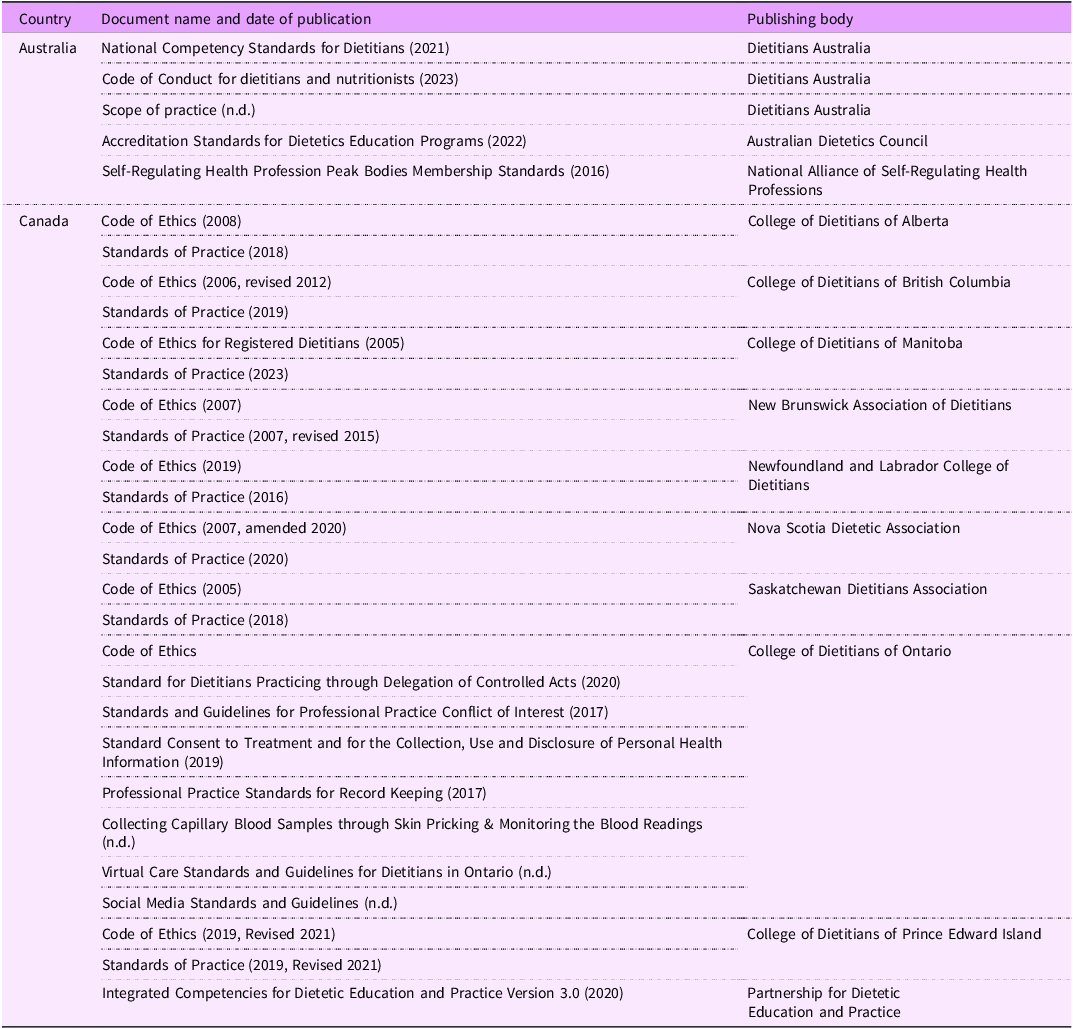Click 'Self-Regulating Health Profession Peak Bodies Membership Standards (2016)'
Screen dimensions: 1073x1029
click(x=355, y=171)
